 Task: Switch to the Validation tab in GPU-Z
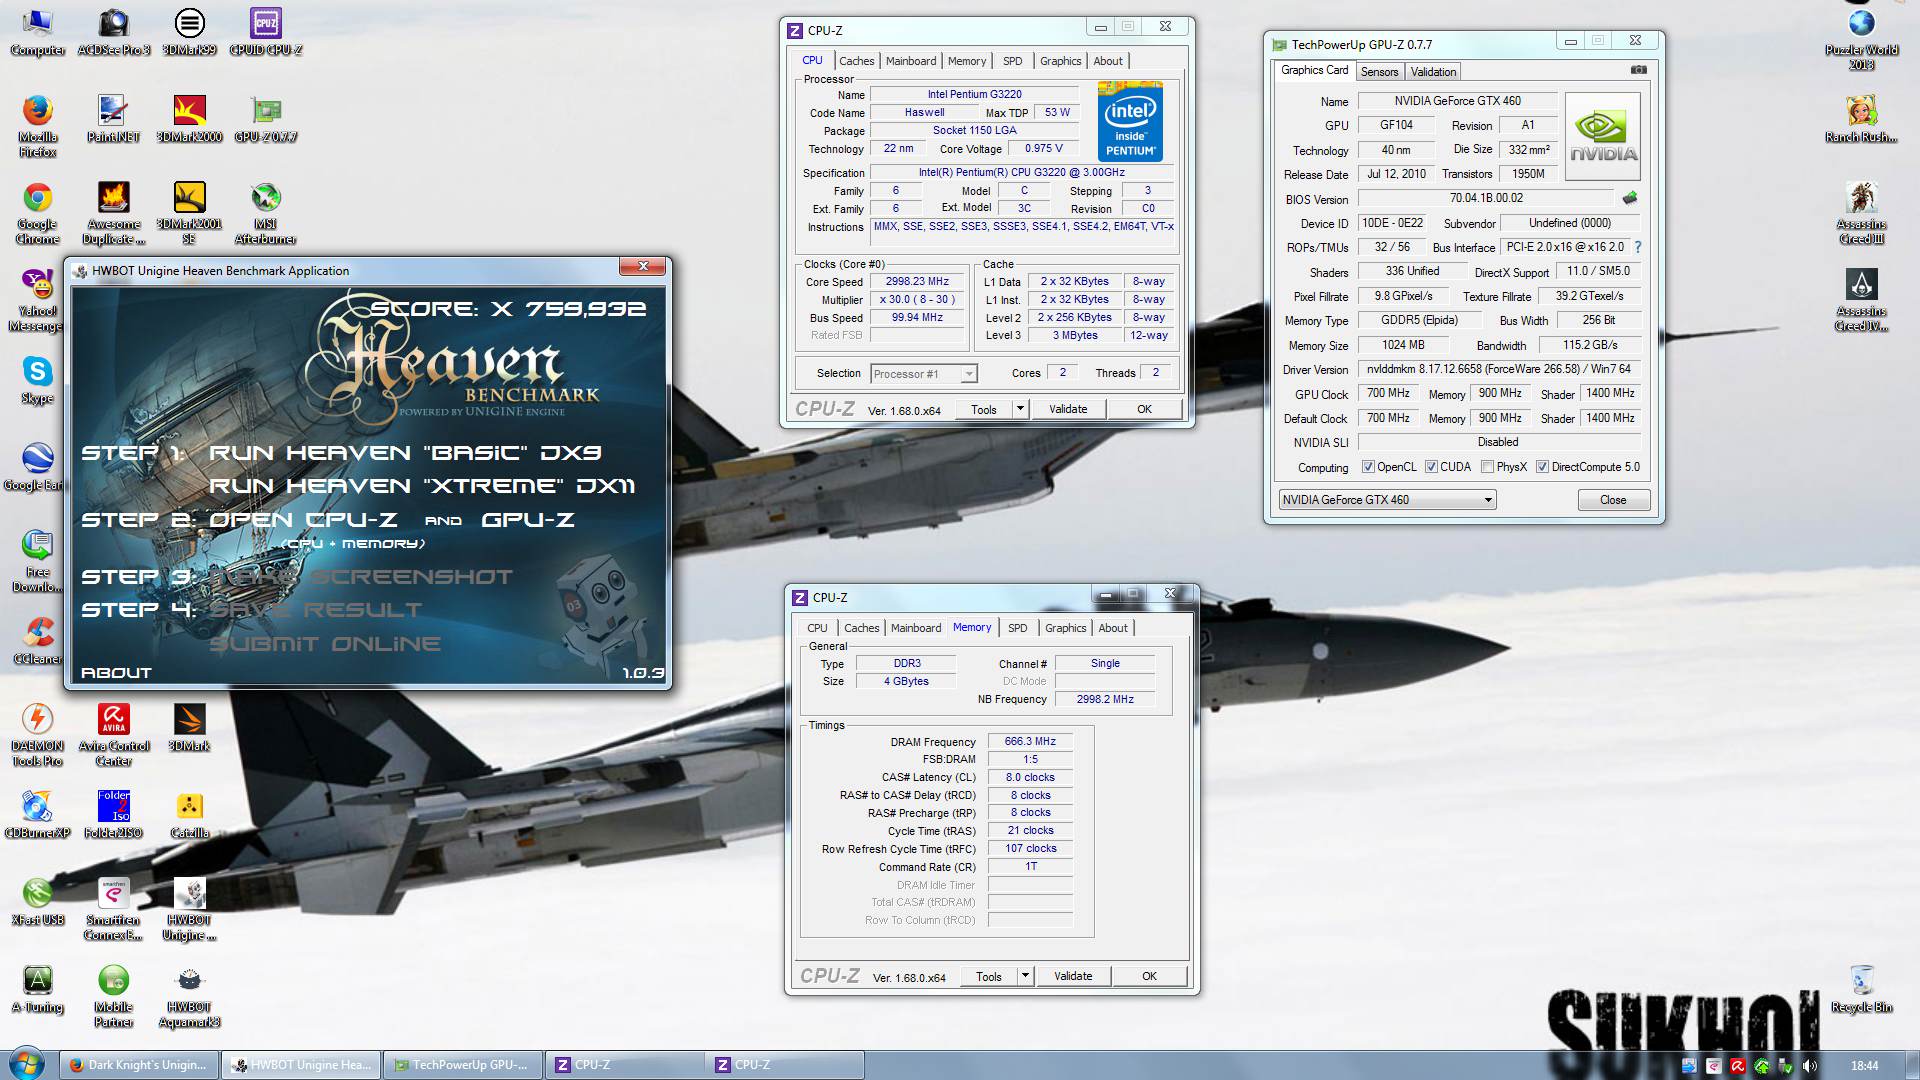tap(1433, 72)
